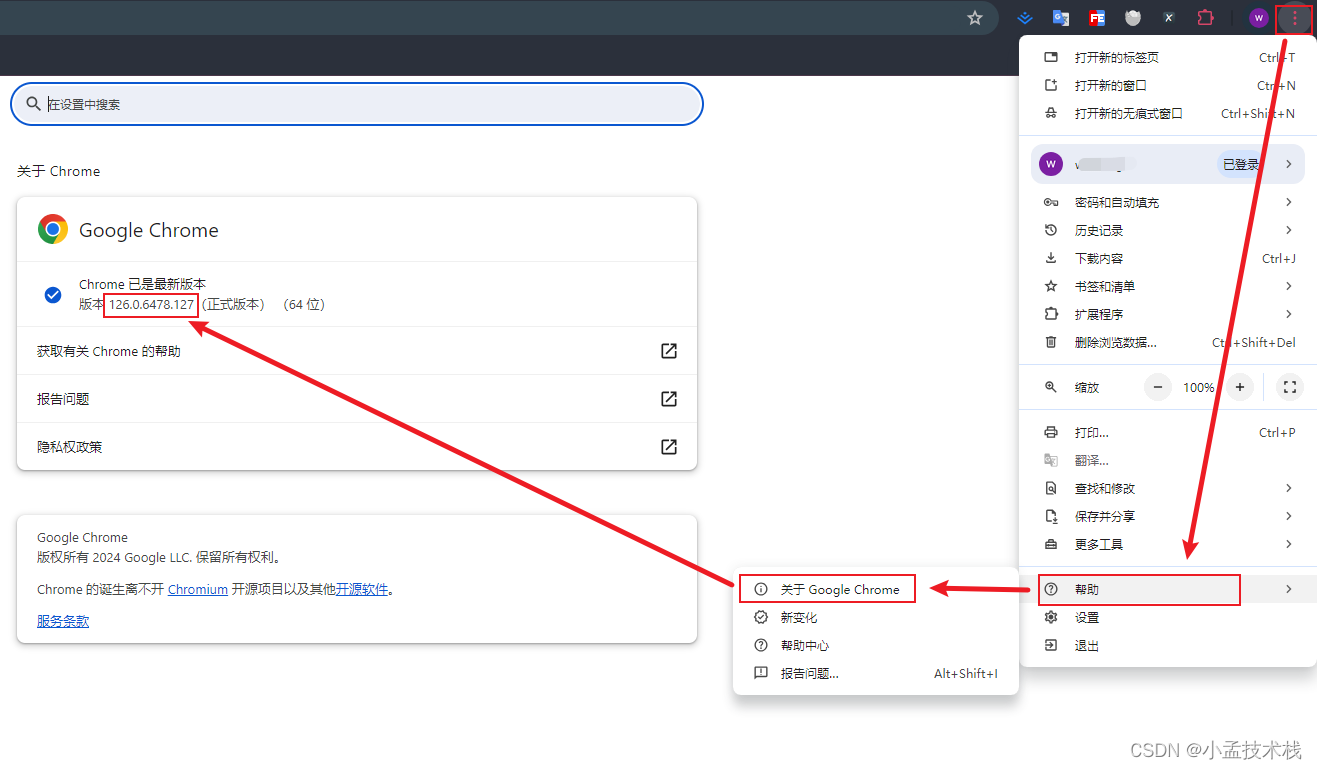1317x769 pixels.
Task: Select 打开新的窗口 menu item
Action: pos(1168,86)
